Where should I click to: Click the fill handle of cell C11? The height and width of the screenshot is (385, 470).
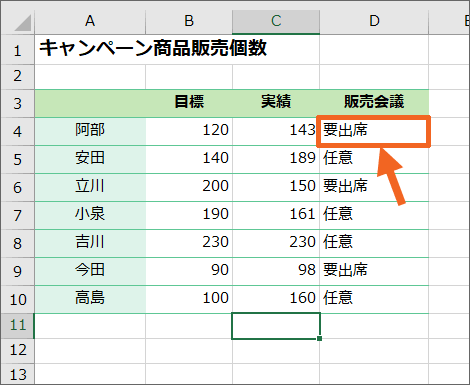(x=319, y=338)
